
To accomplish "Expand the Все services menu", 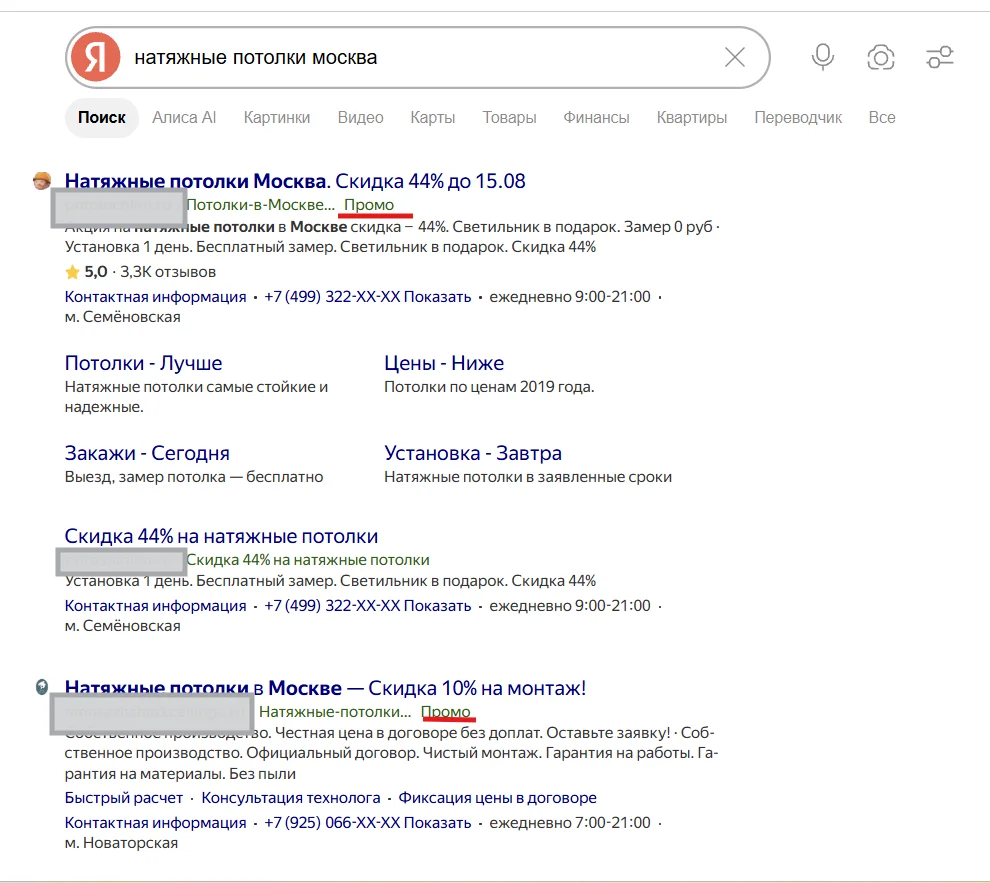I will coord(882,117).
